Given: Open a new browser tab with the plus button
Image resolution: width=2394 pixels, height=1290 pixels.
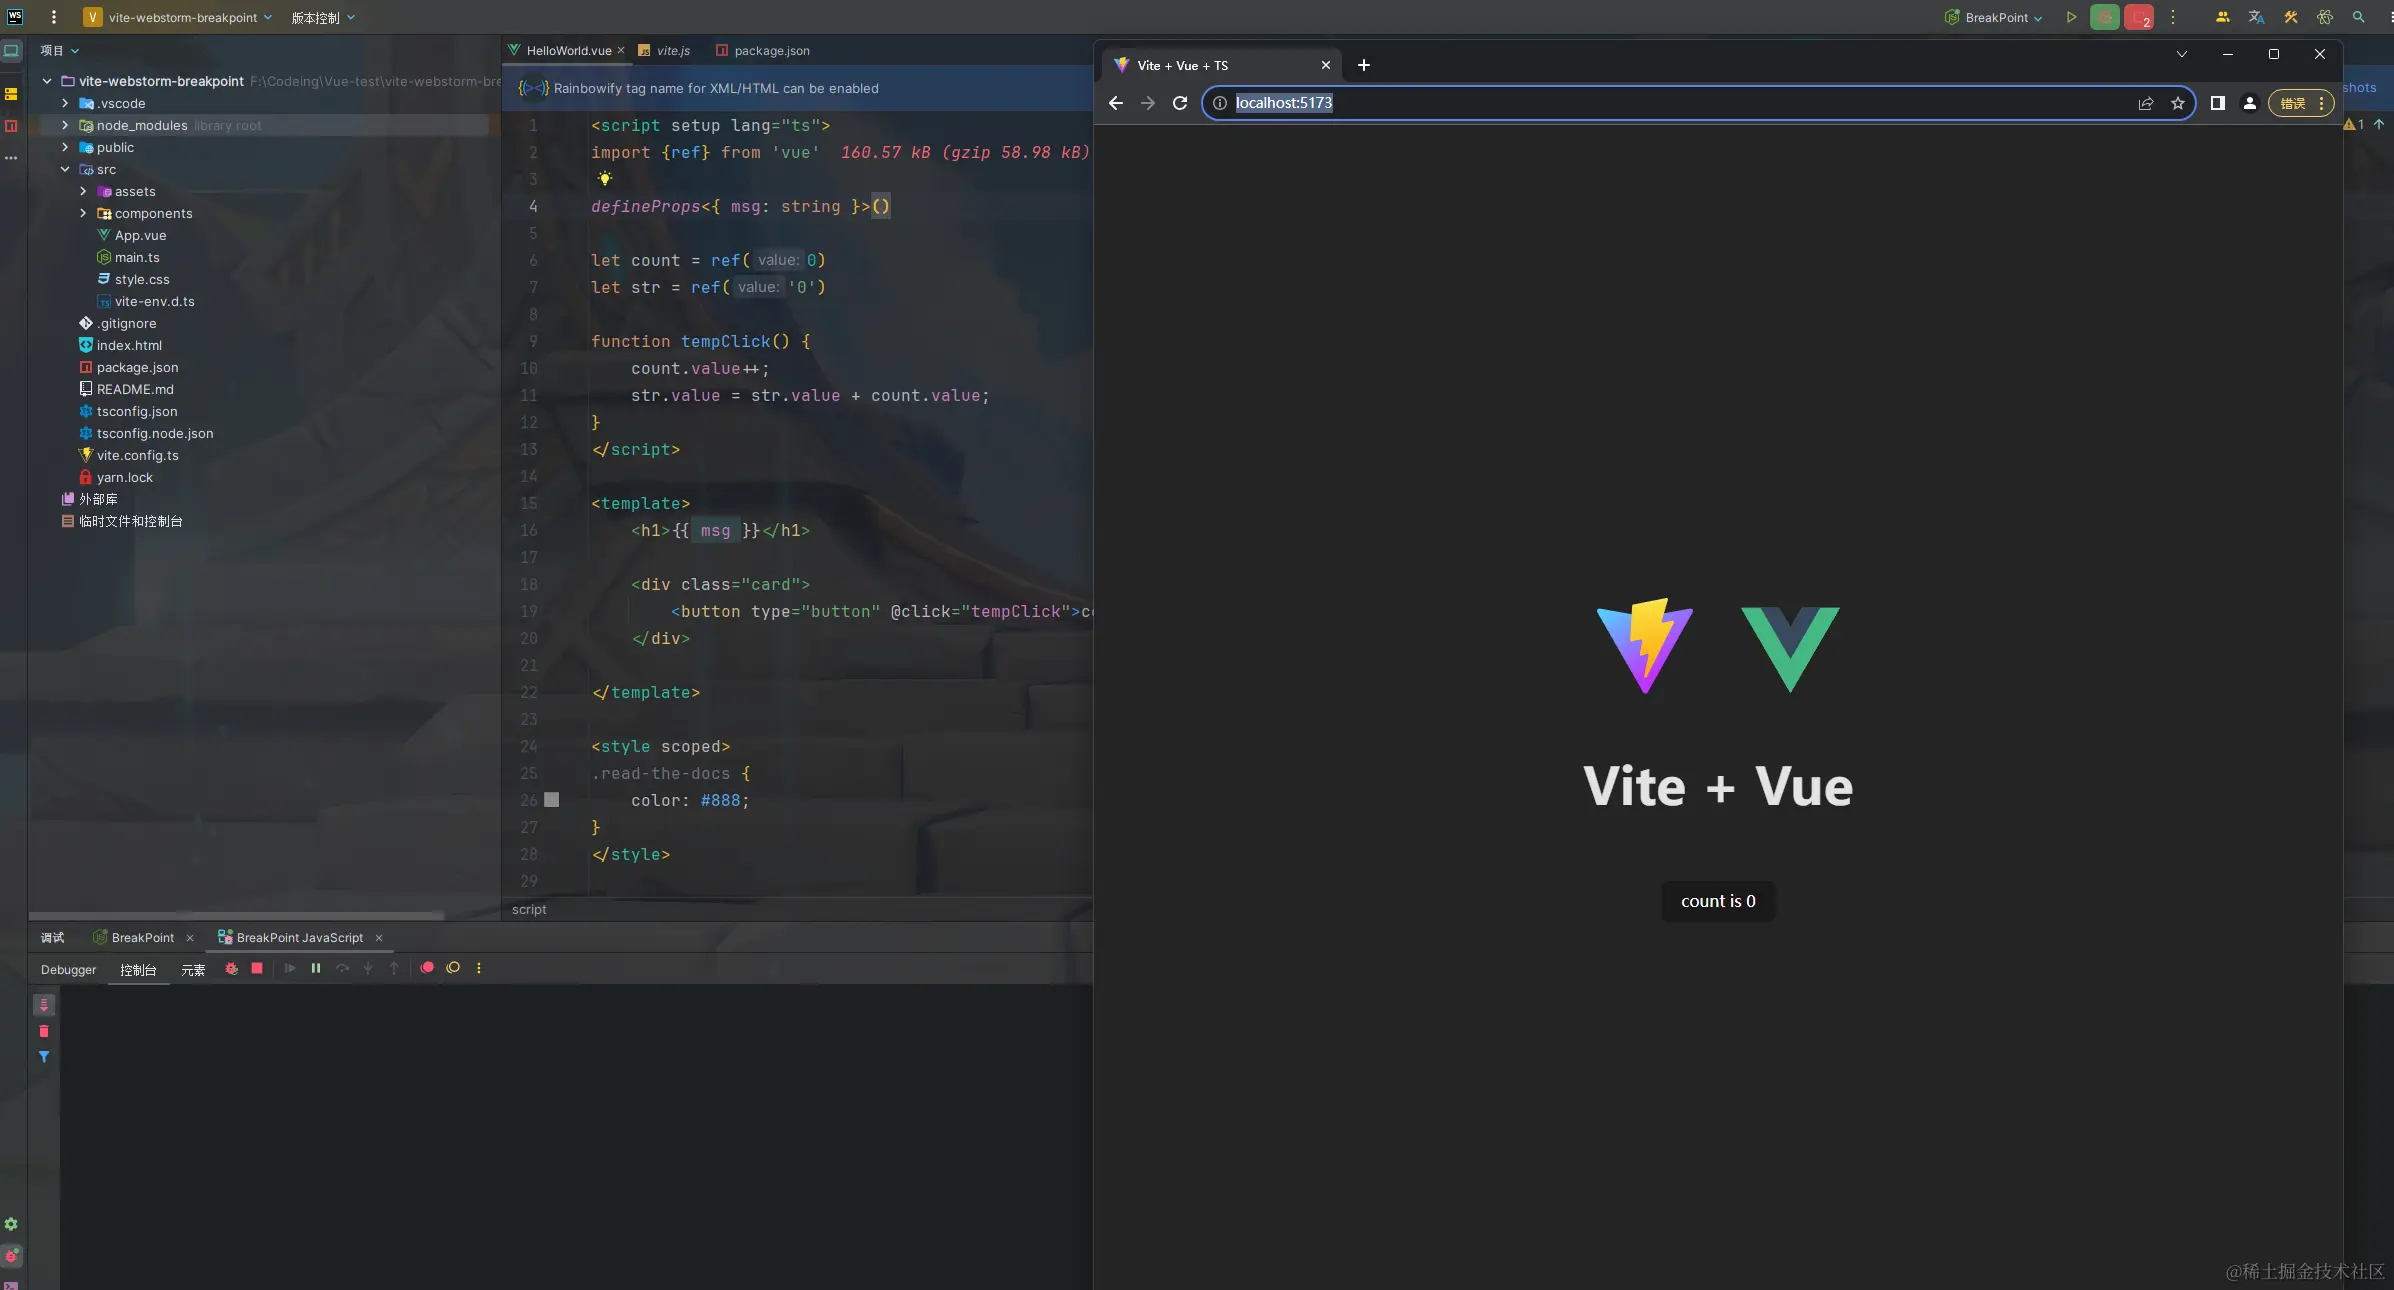Looking at the screenshot, I should (1362, 65).
